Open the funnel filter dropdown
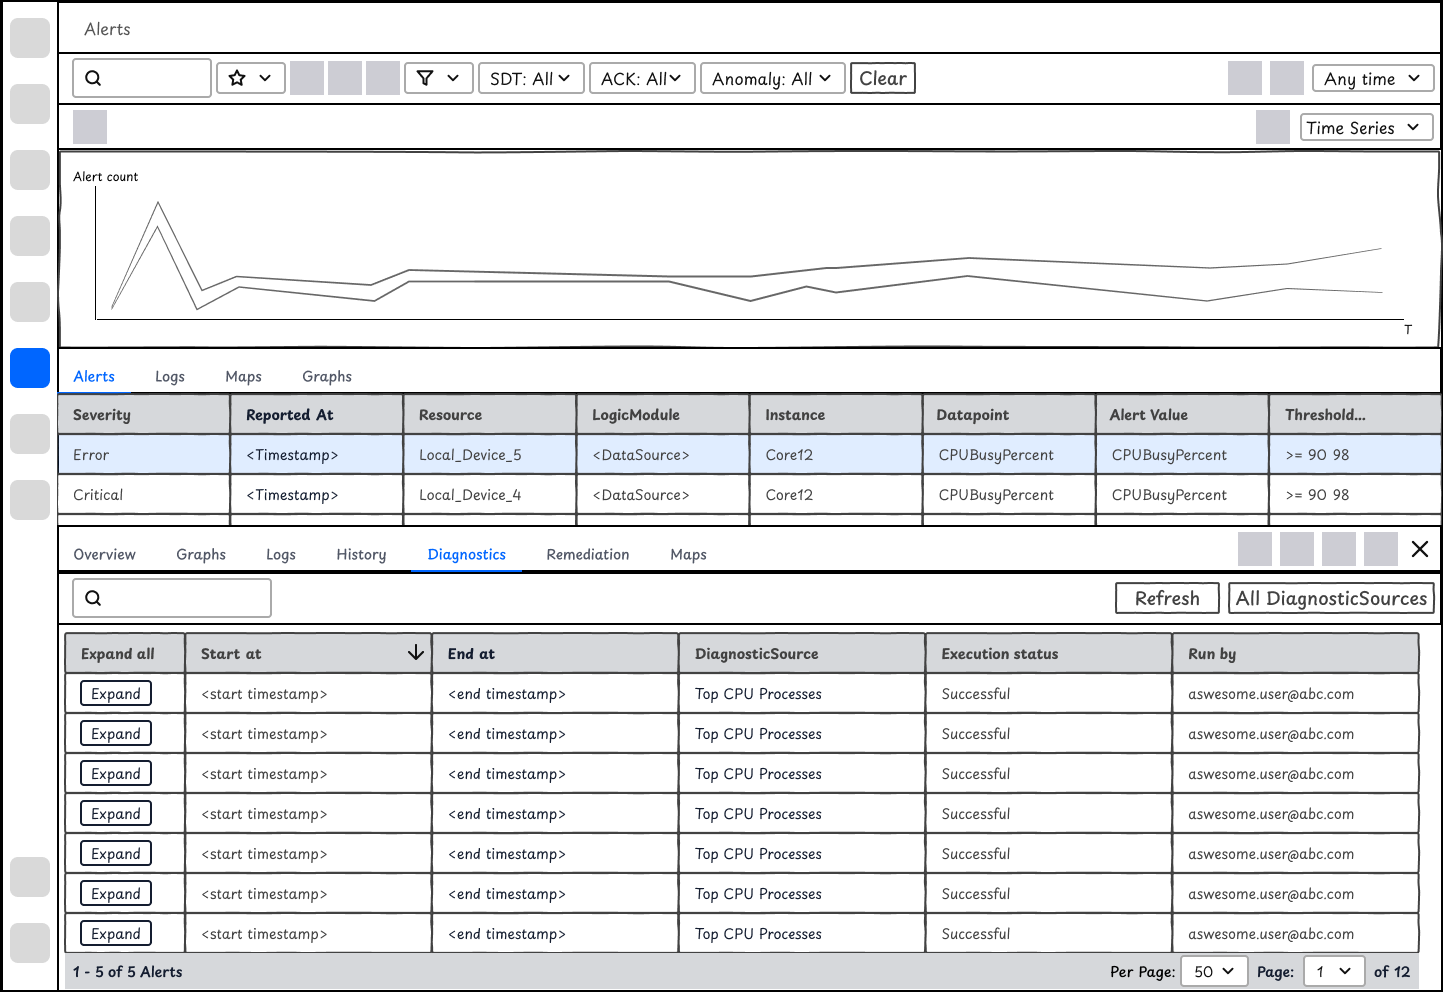Viewport: 1443px width, 992px height. click(439, 78)
